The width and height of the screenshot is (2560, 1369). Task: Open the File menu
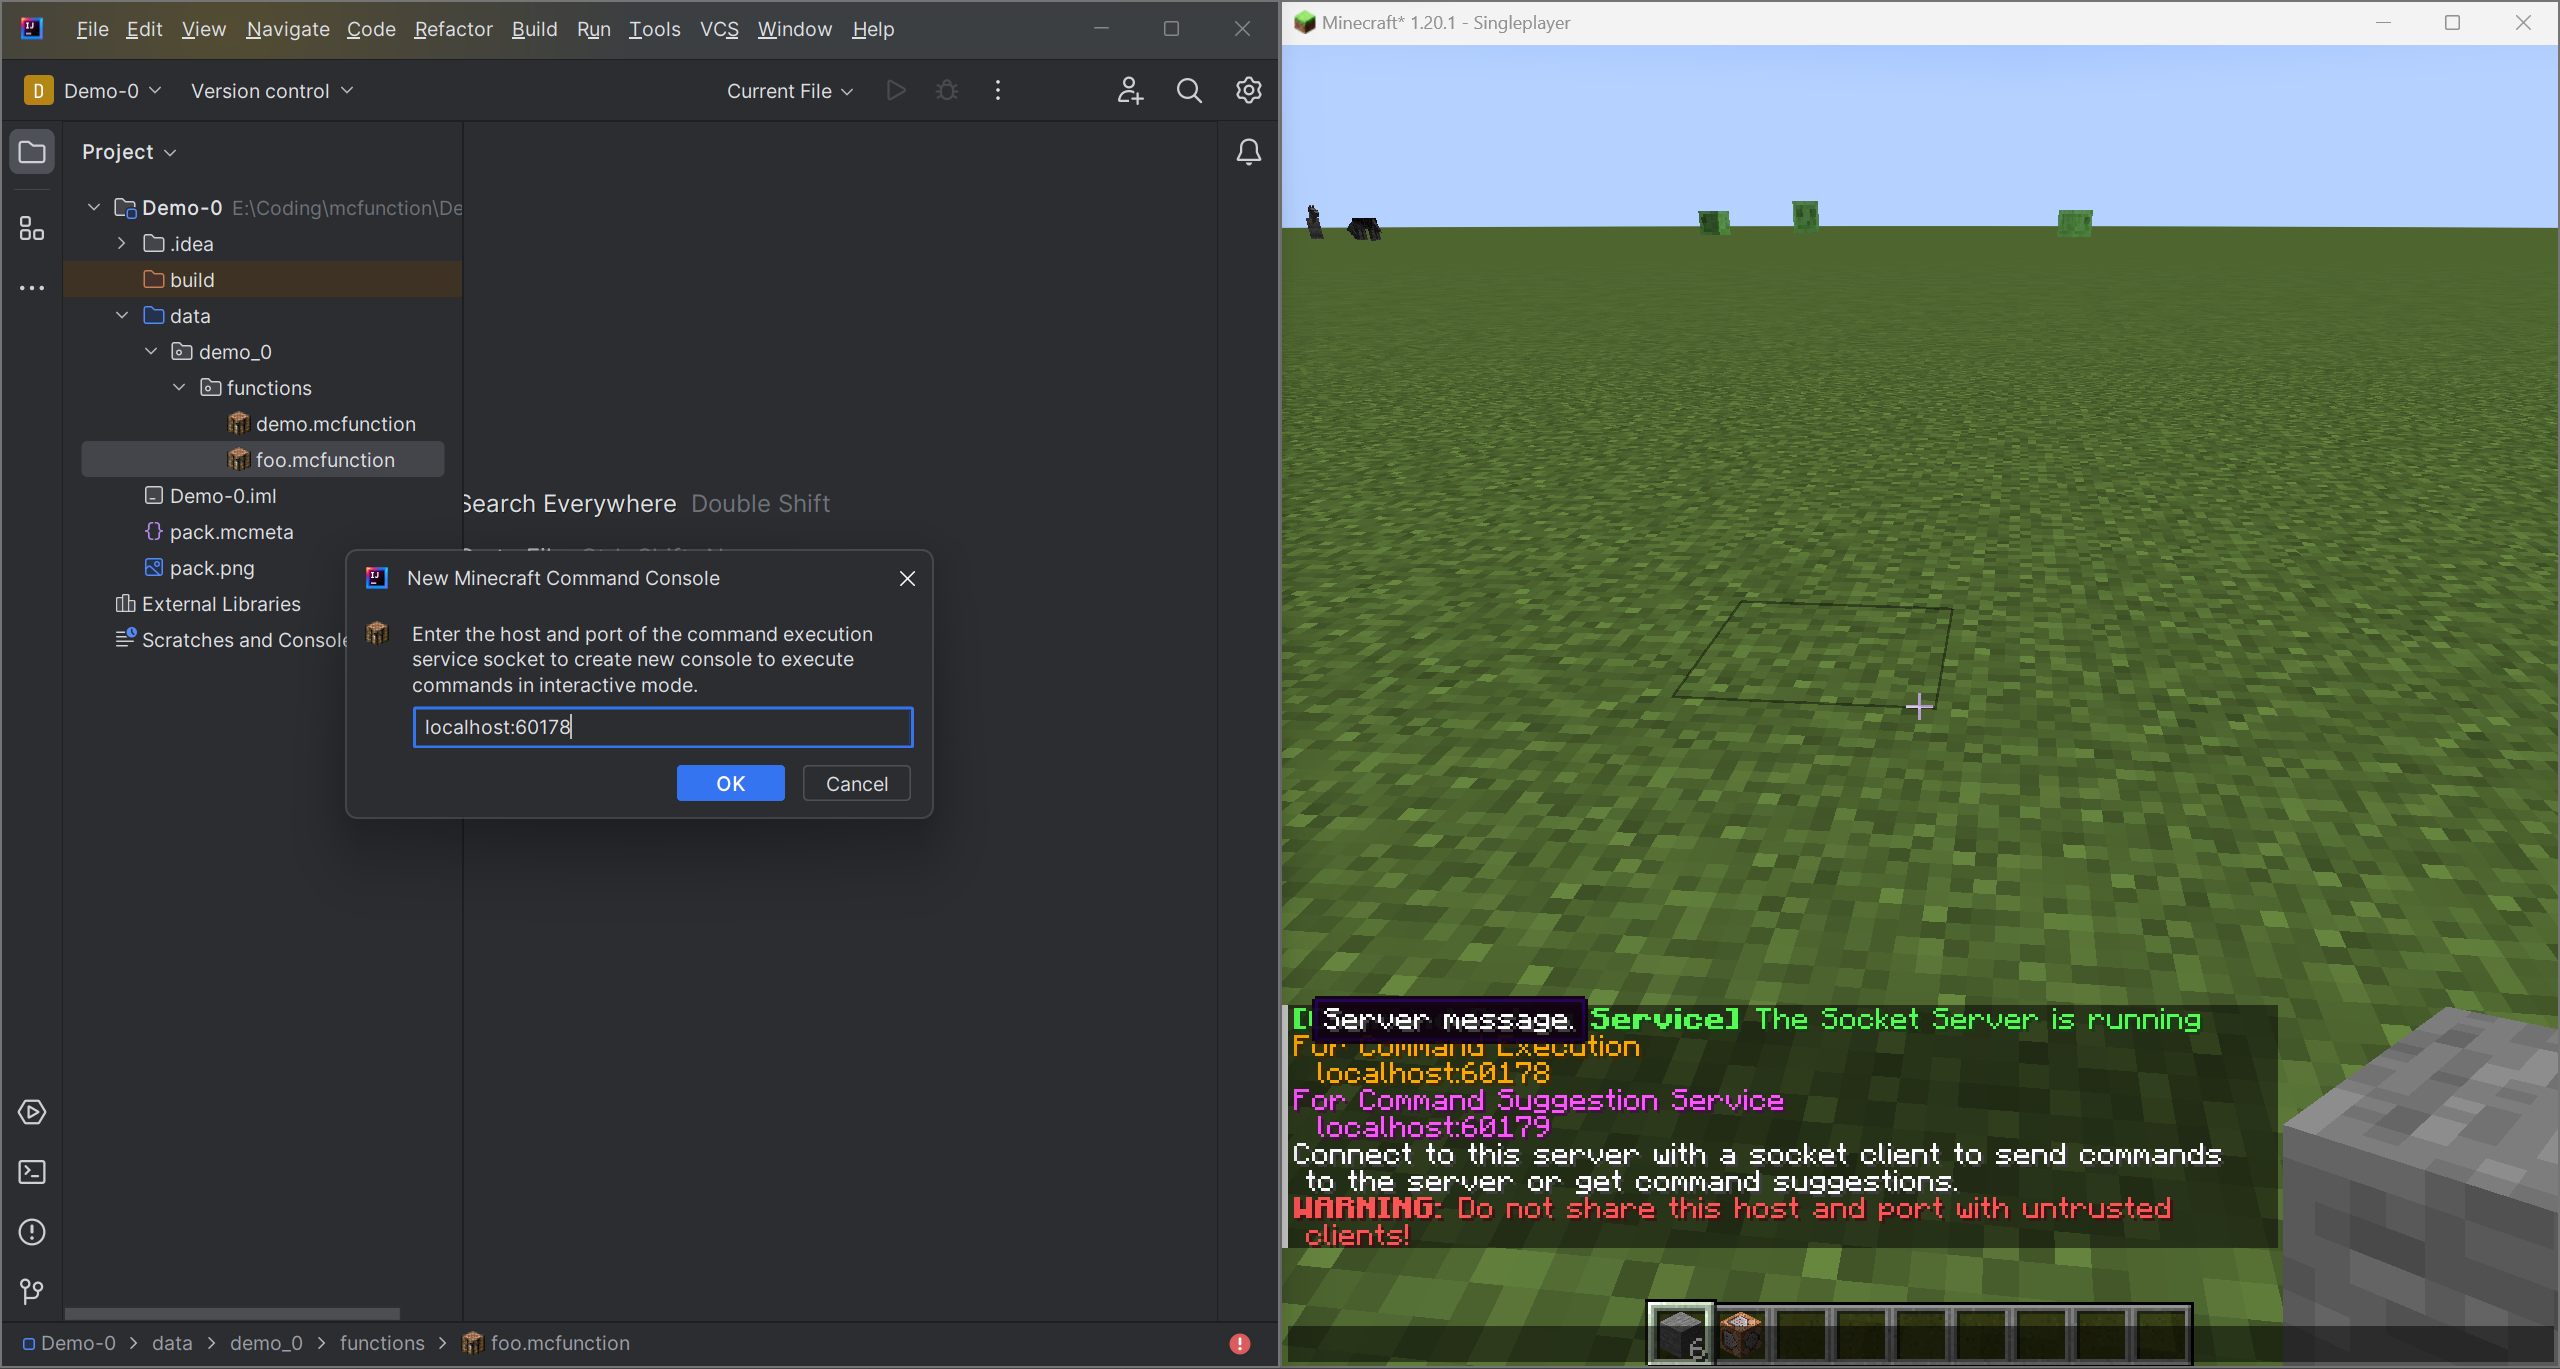pyautogui.click(x=92, y=29)
